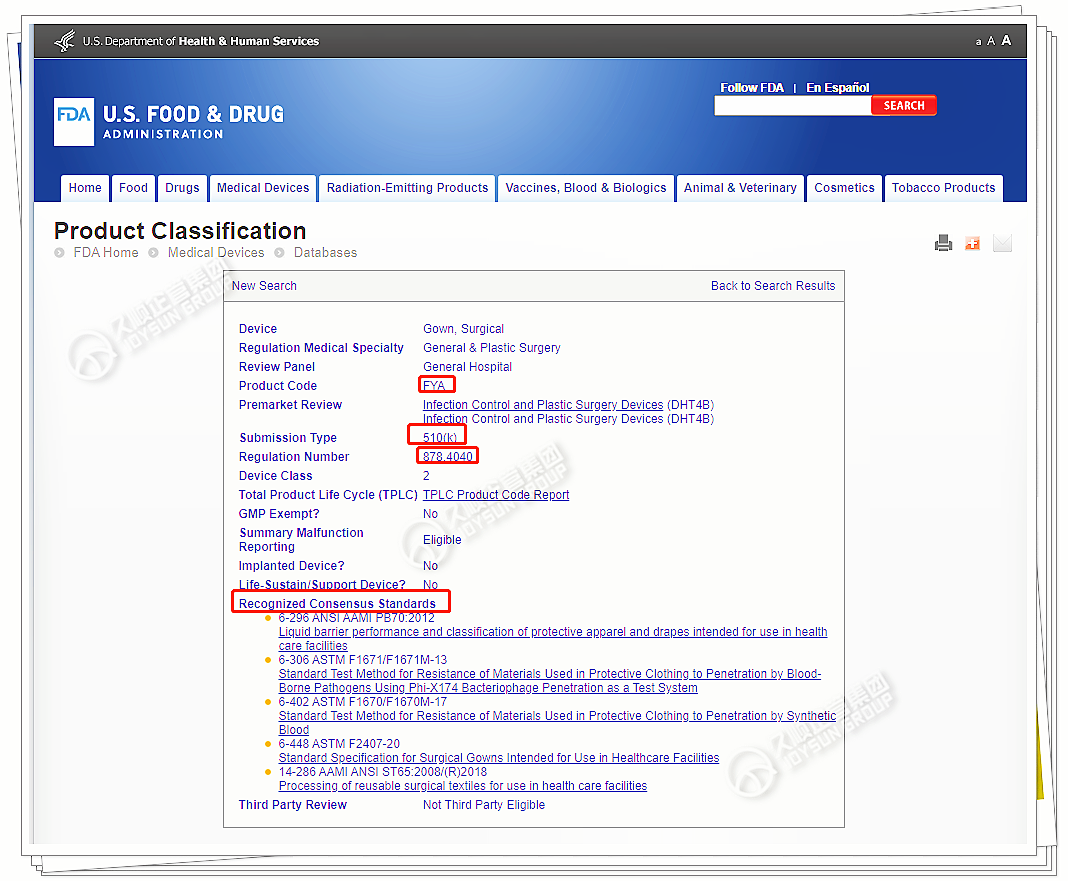This screenshot has width=1068, height=881.
Task: Click 'Not Third Party Eligible' text
Action: tap(484, 805)
